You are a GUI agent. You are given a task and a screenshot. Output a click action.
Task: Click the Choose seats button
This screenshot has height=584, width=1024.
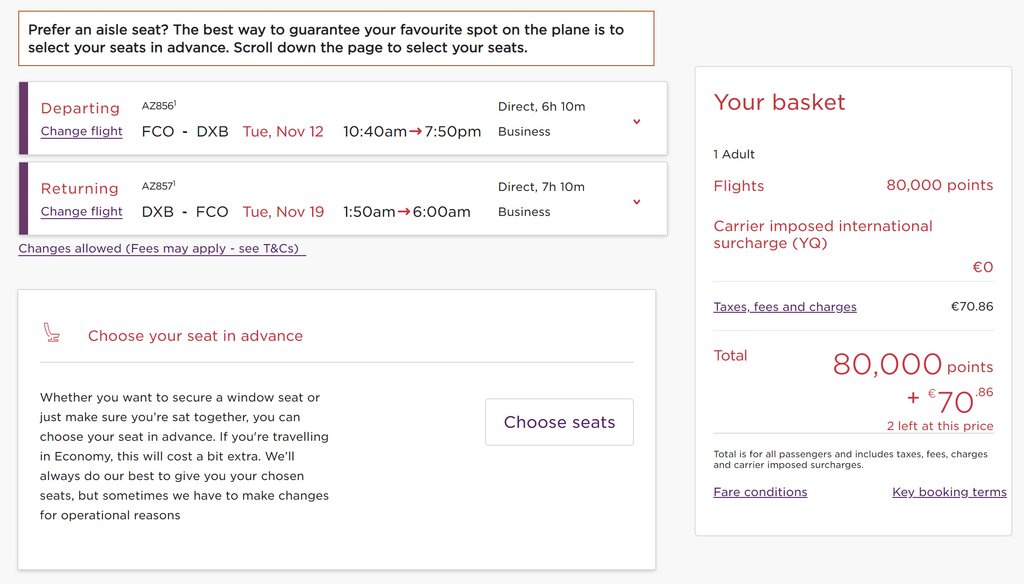(x=559, y=422)
